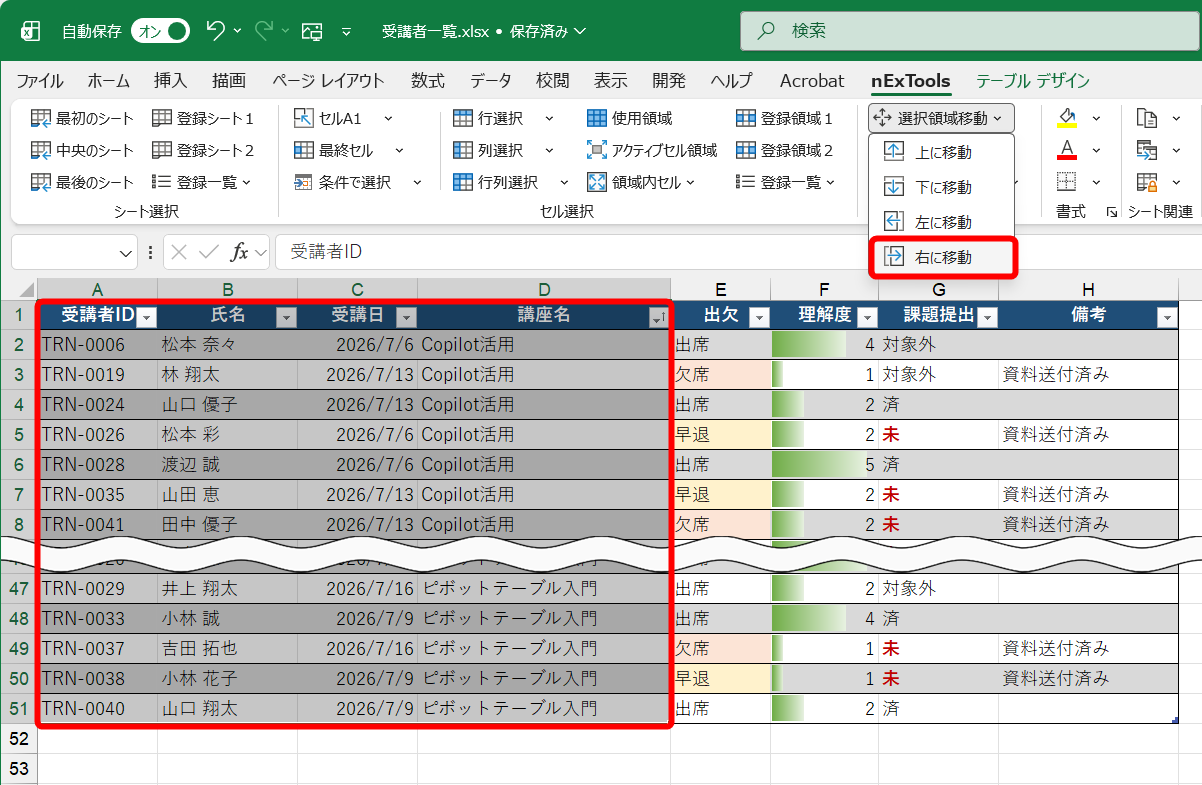Select the column E header

[721, 289]
